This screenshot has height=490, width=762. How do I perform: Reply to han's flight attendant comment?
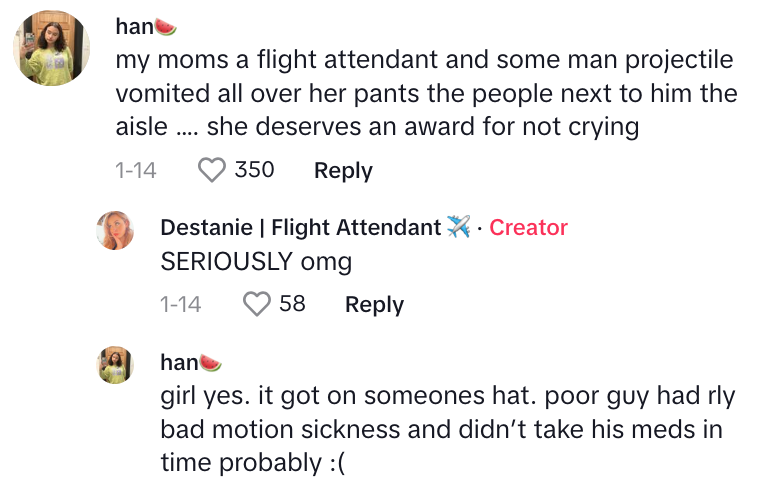click(343, 171)
